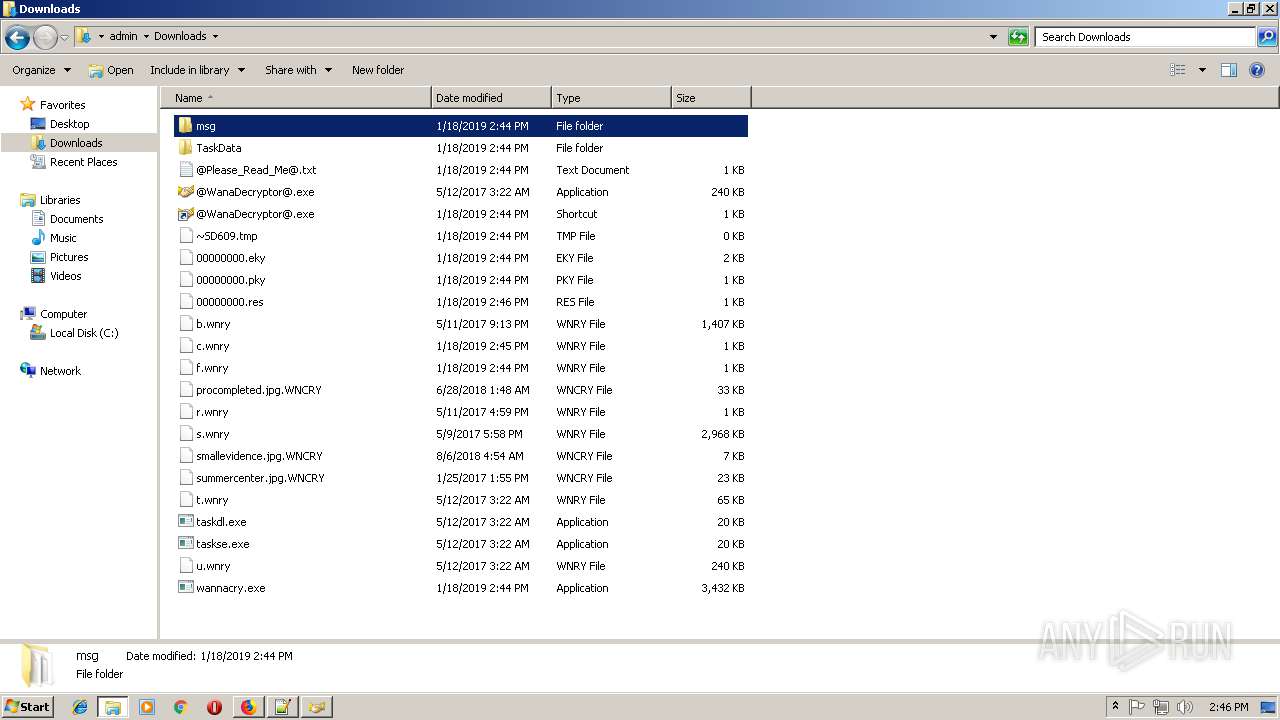
Task: Click the green Refresh button in address bar
Action: coord(1018,37)
